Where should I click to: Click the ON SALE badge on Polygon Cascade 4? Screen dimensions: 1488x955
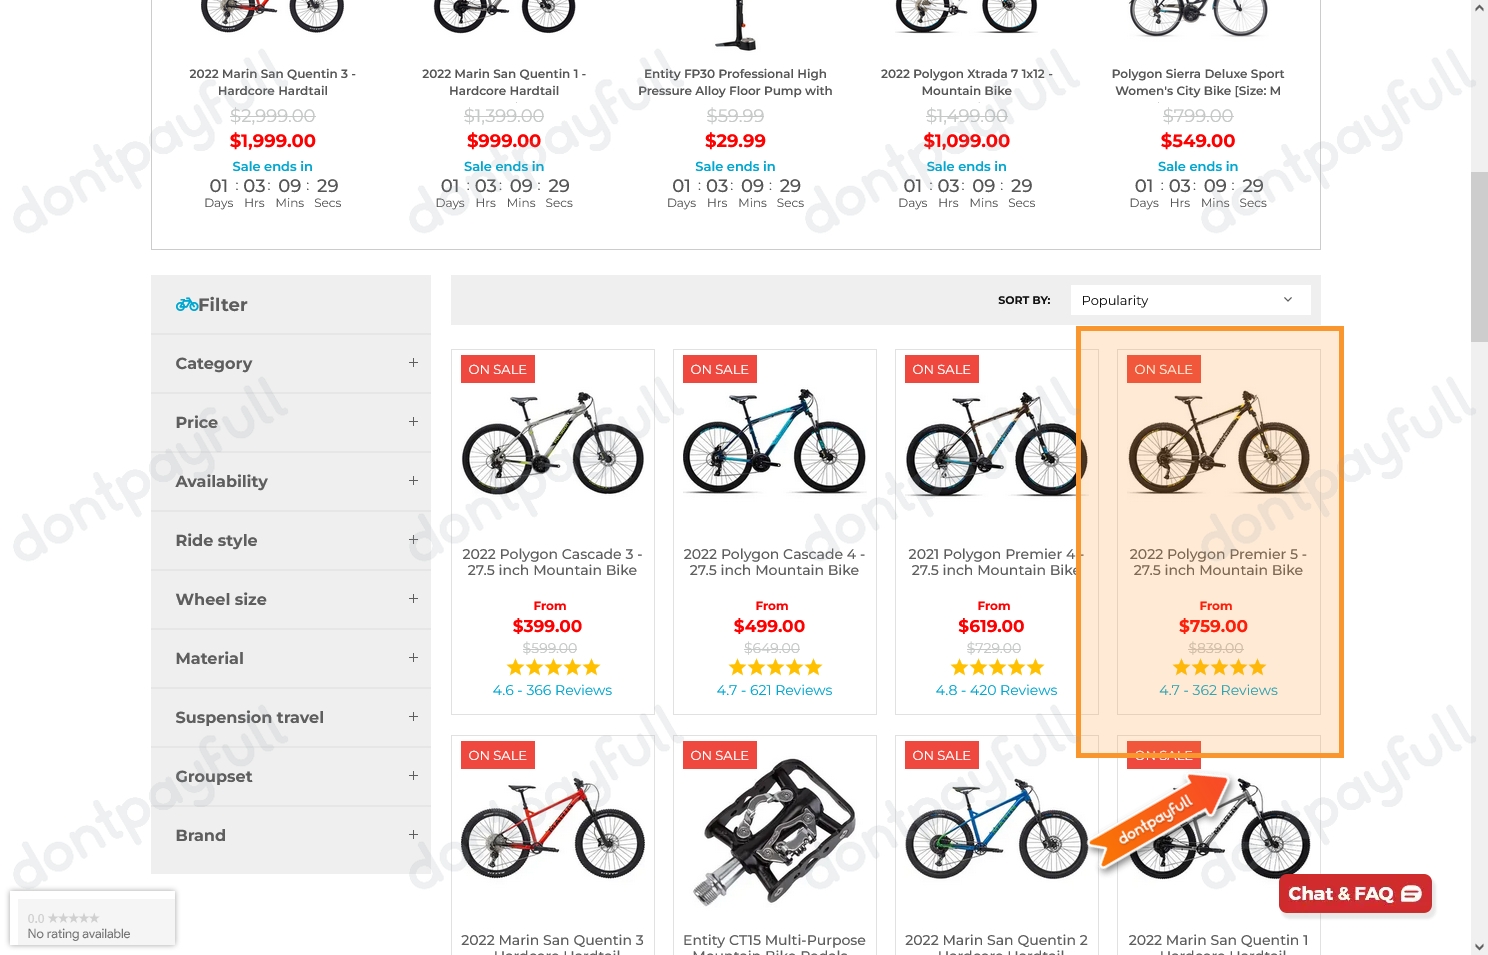(x=719, y=369)
